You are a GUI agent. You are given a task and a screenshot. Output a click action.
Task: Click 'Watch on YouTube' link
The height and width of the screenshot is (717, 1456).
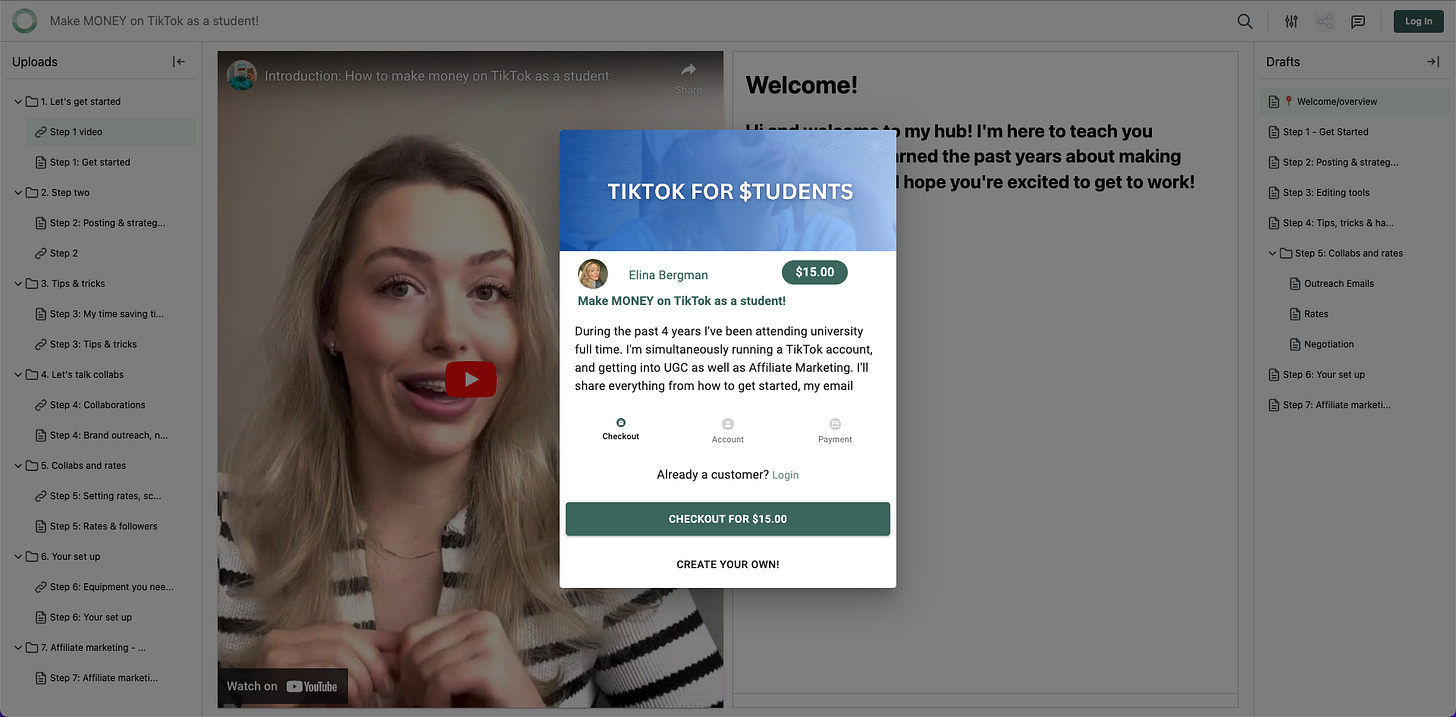point(282,686)
